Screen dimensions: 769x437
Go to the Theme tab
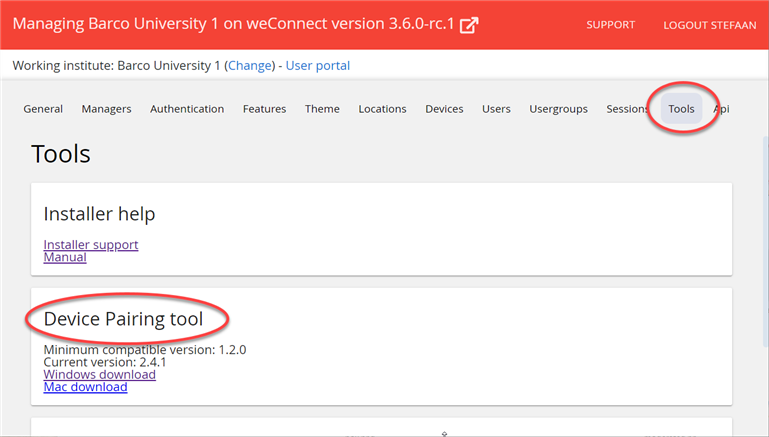click(x=322, y=109)
